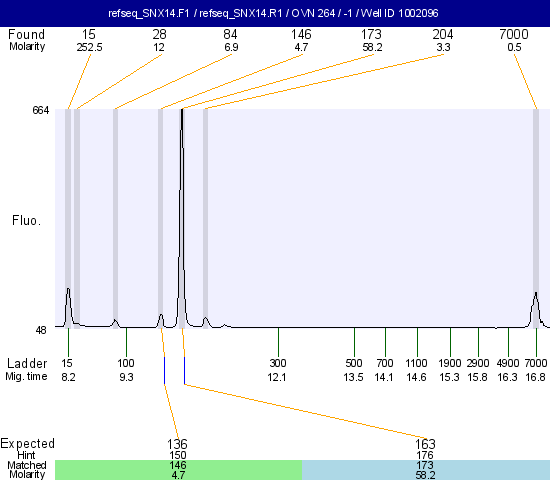Click the blue Matched 173 bar
Screen dimensions: 550x480
[426, 470]
